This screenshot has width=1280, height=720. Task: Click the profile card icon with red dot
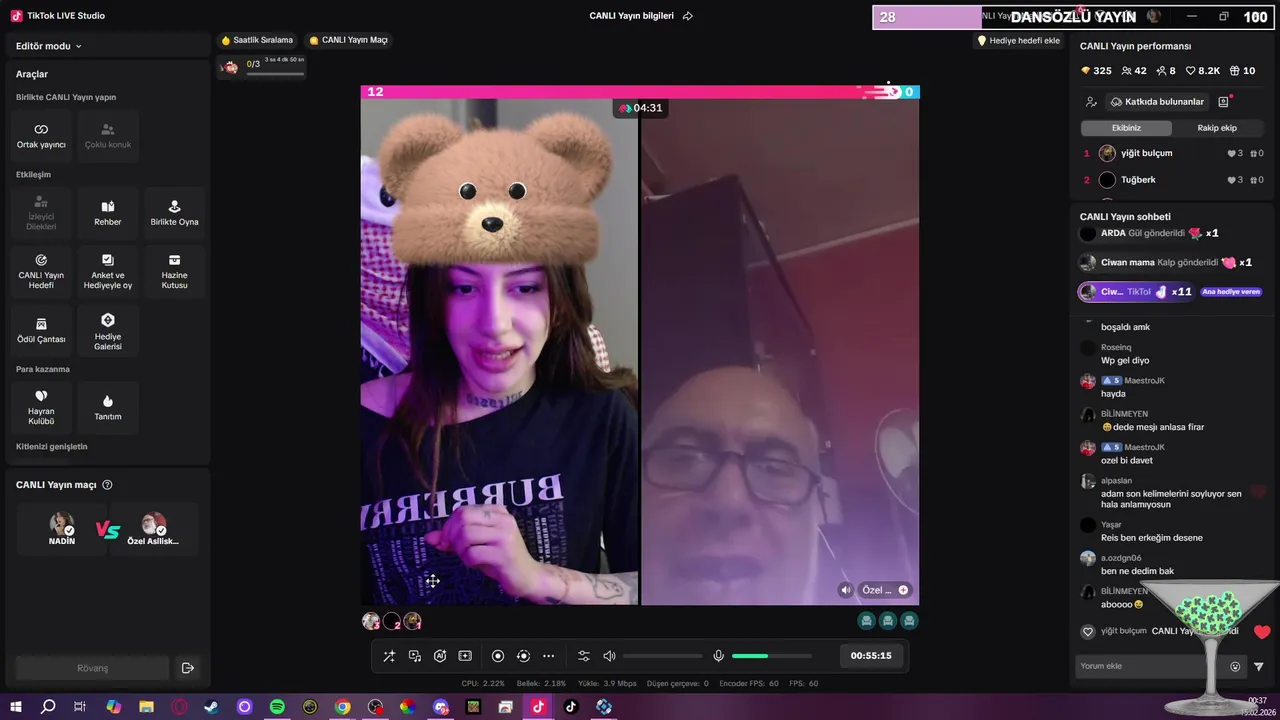coord(1223,102)
